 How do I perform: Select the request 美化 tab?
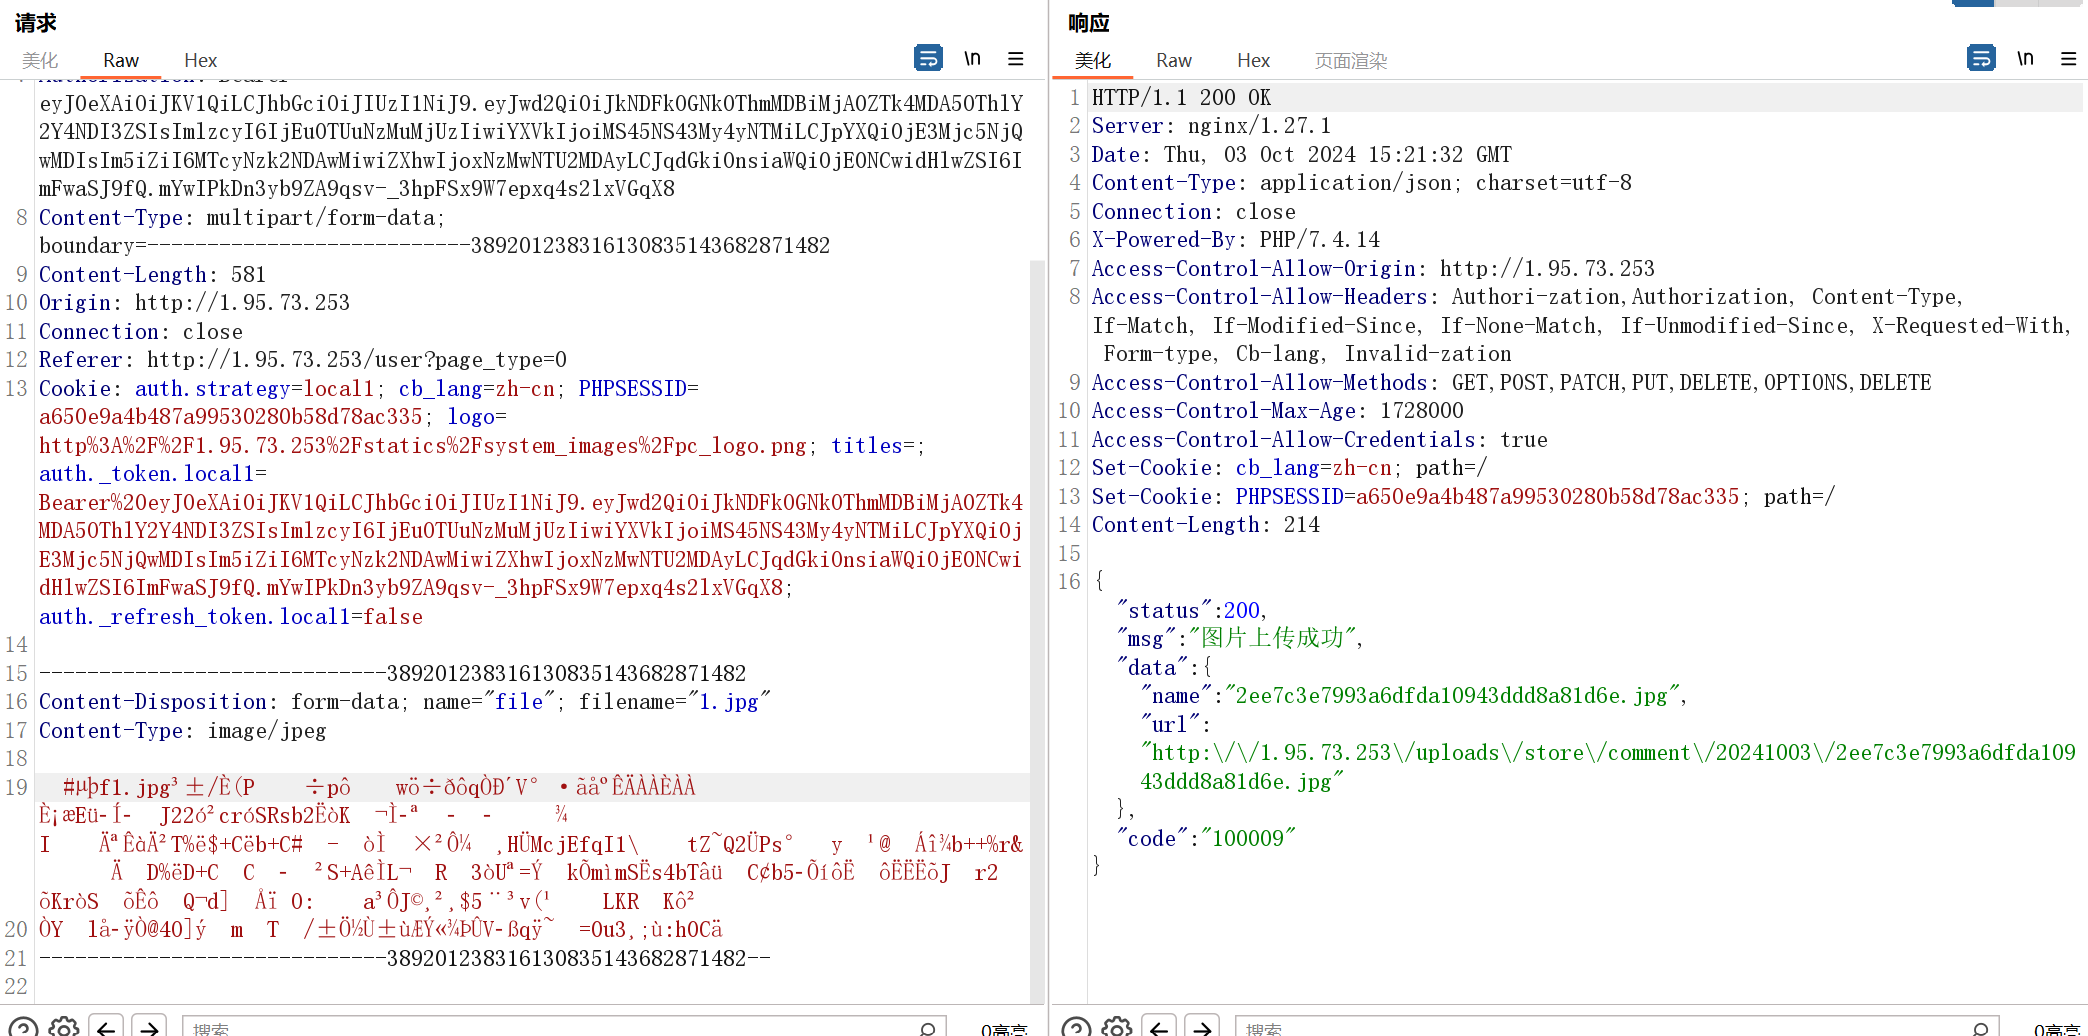(40, 60)
